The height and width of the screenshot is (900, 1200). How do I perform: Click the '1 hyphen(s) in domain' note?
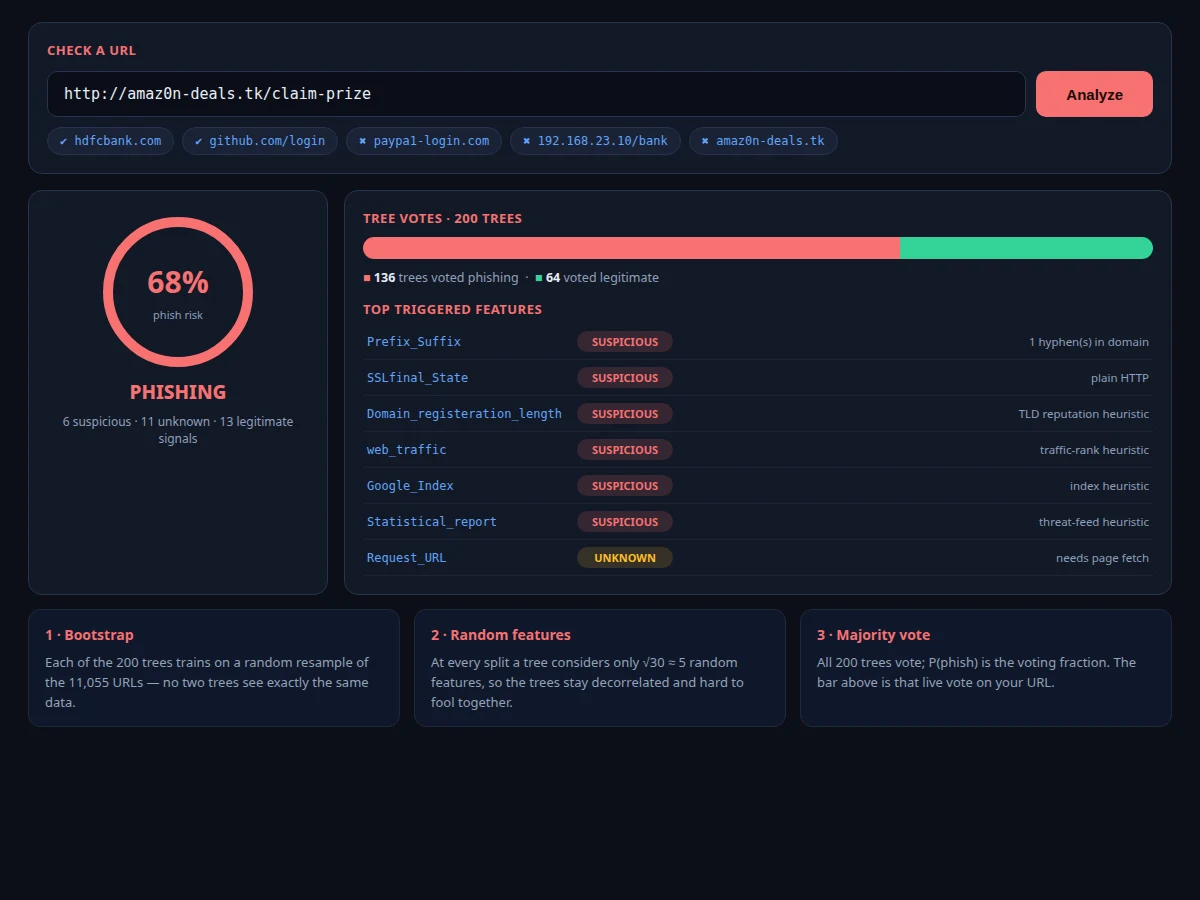point(1089,342)
